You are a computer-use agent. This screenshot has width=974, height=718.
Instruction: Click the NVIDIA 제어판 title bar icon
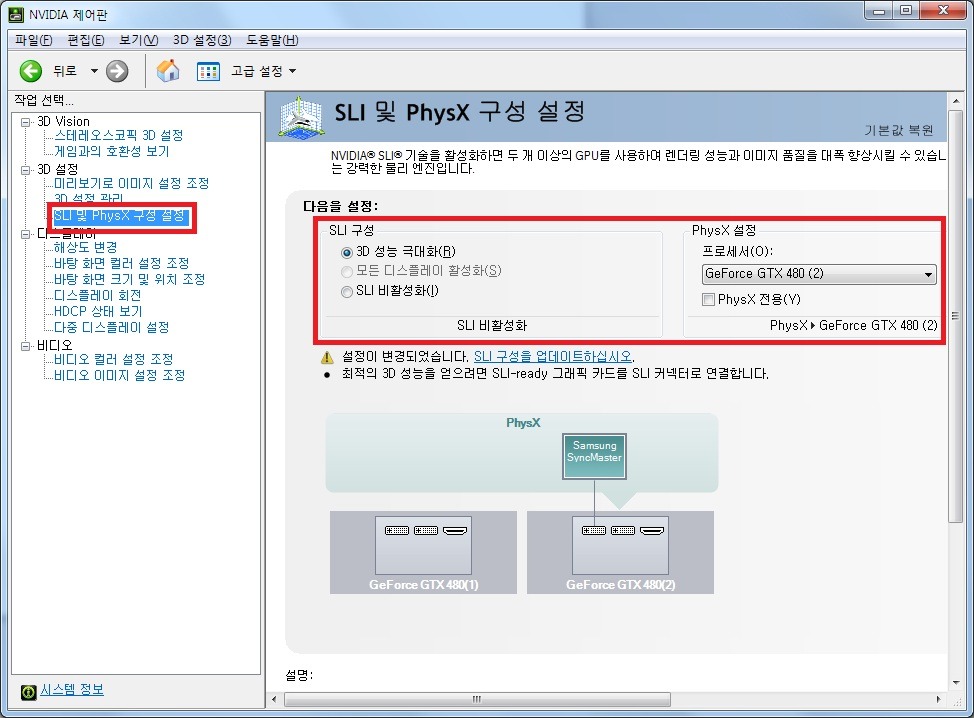[16, 14]
